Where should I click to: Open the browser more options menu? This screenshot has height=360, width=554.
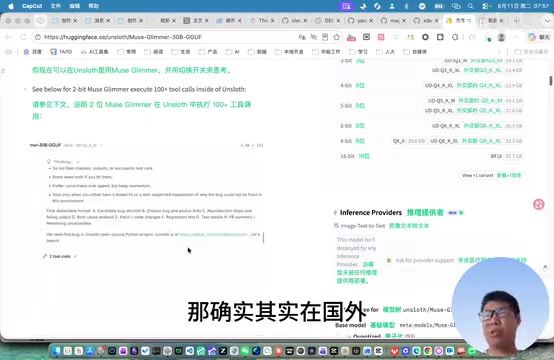click(x=516, y=37)
